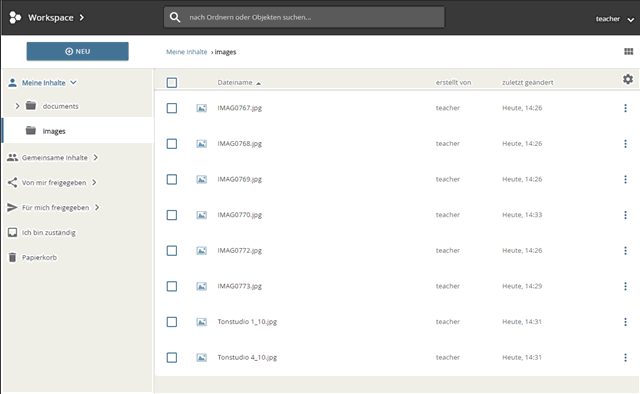This screenshot has height=394, width=640.
Task: Check the box for IMAG0773.jpg
Action: point(172,286)
